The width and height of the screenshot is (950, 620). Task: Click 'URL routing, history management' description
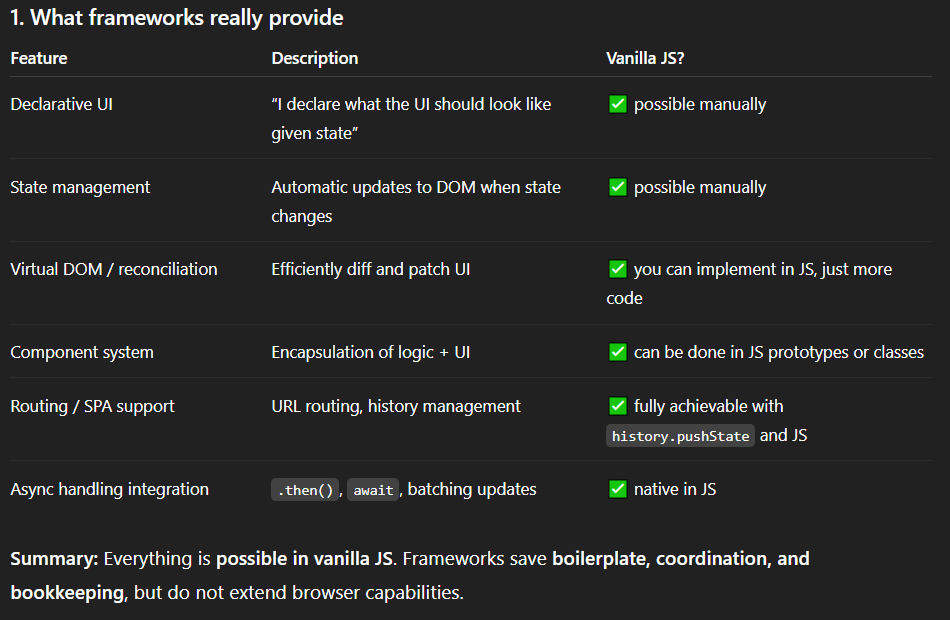coord(396,406)
